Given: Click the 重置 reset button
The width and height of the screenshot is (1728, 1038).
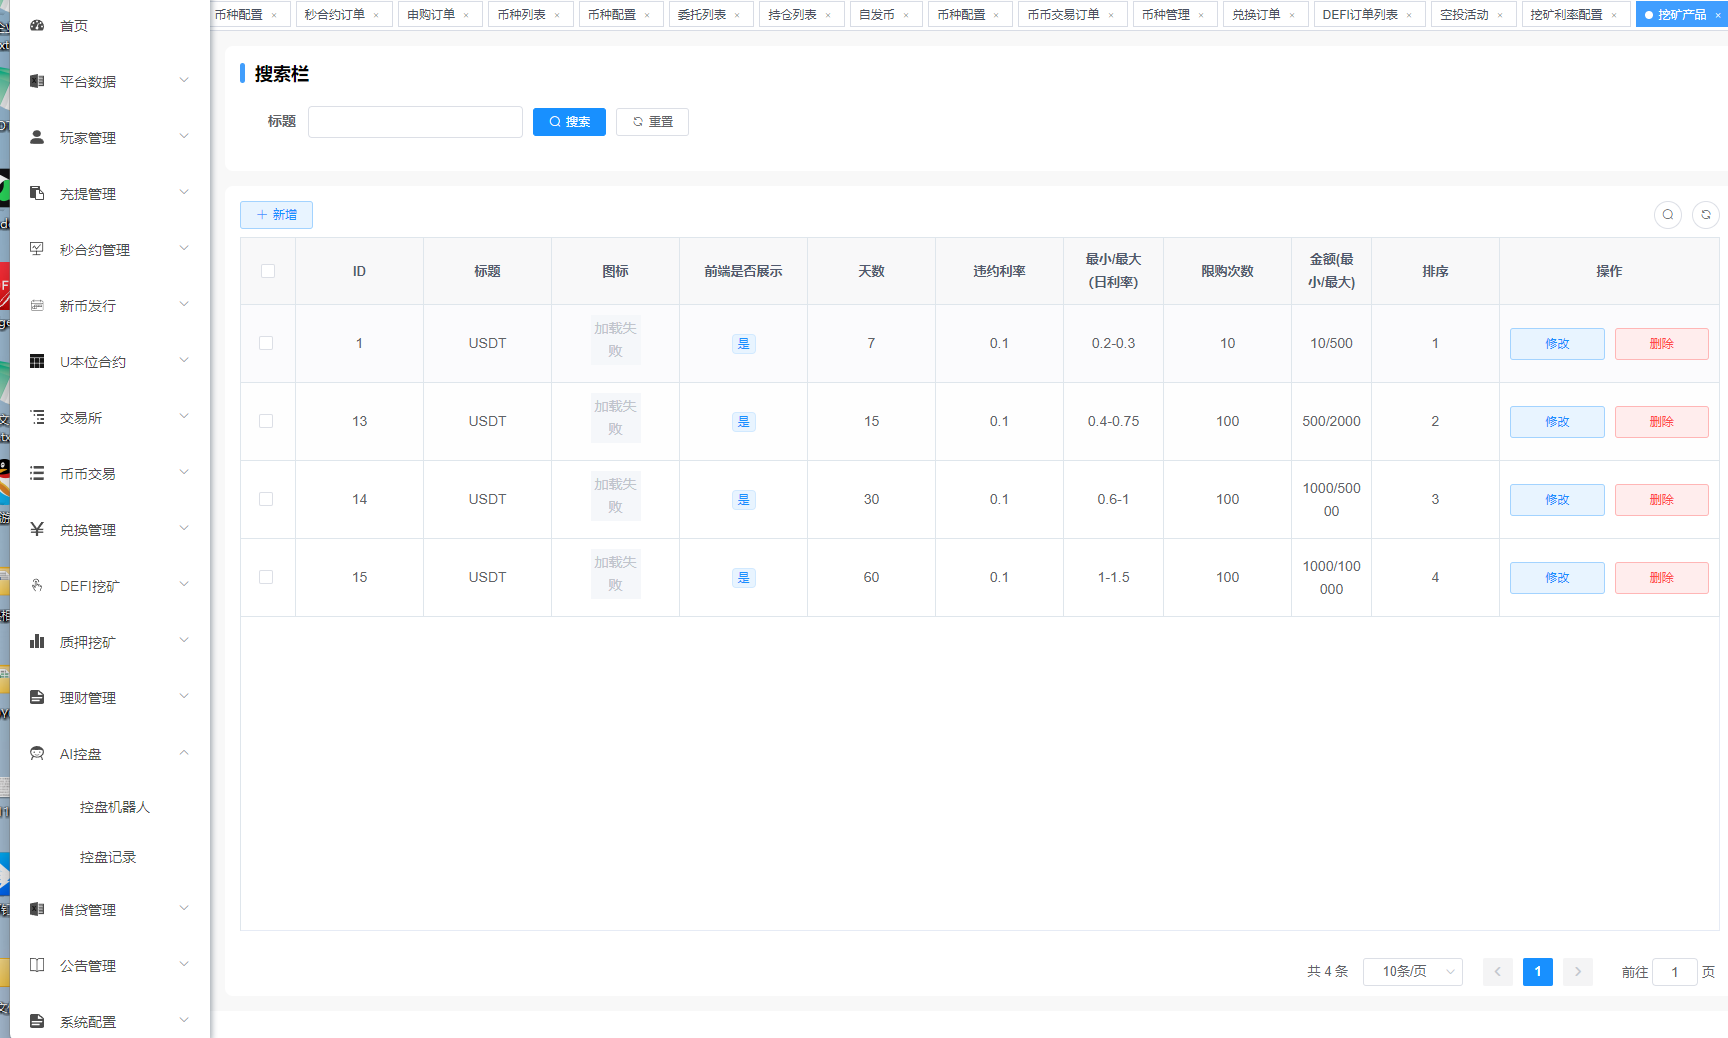Looking at the screenshot, I should pos(652,122).
